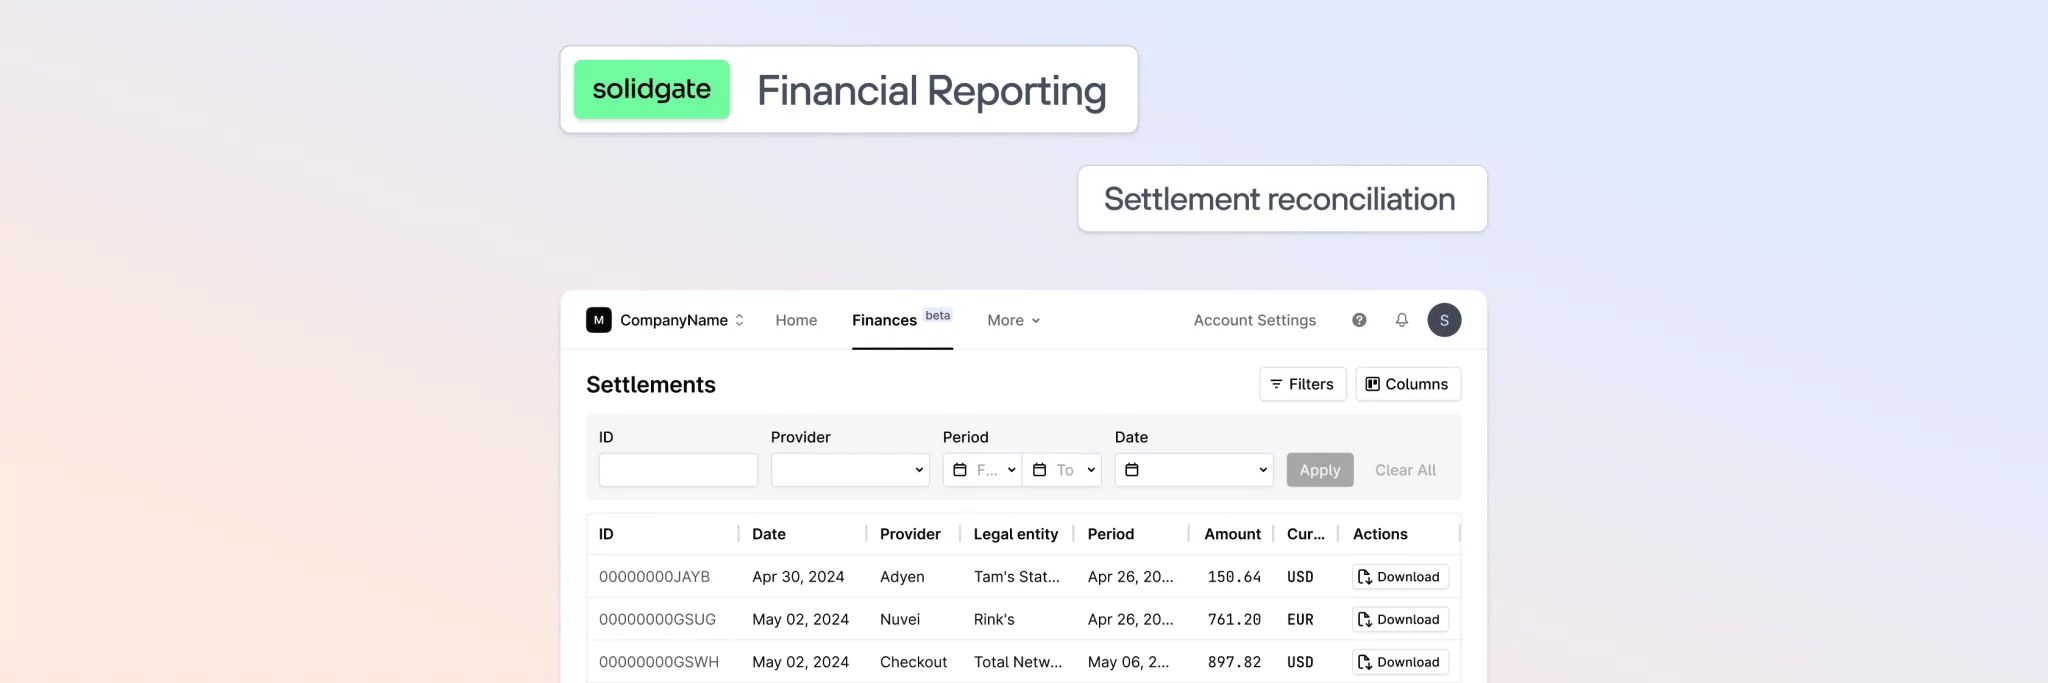
Task: Click the Nuvei provider cell
Action: (900, 620)
